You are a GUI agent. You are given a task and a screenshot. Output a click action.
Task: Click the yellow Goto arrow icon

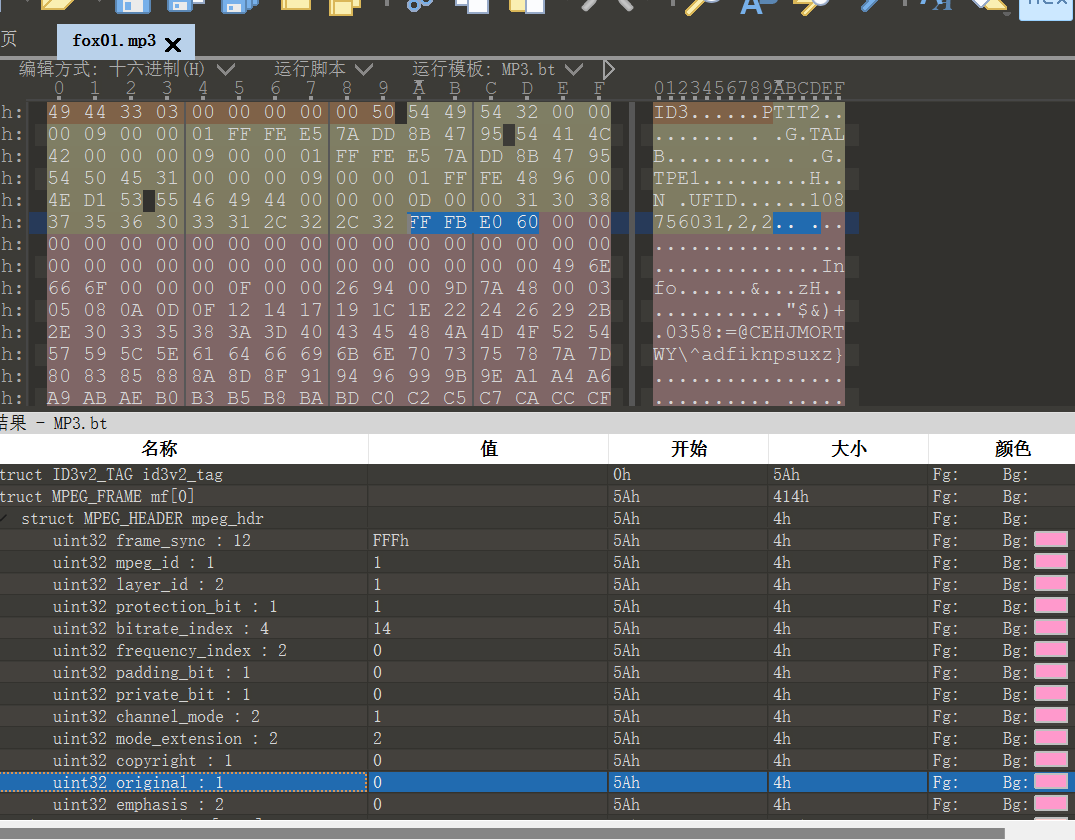click(810, 9)
